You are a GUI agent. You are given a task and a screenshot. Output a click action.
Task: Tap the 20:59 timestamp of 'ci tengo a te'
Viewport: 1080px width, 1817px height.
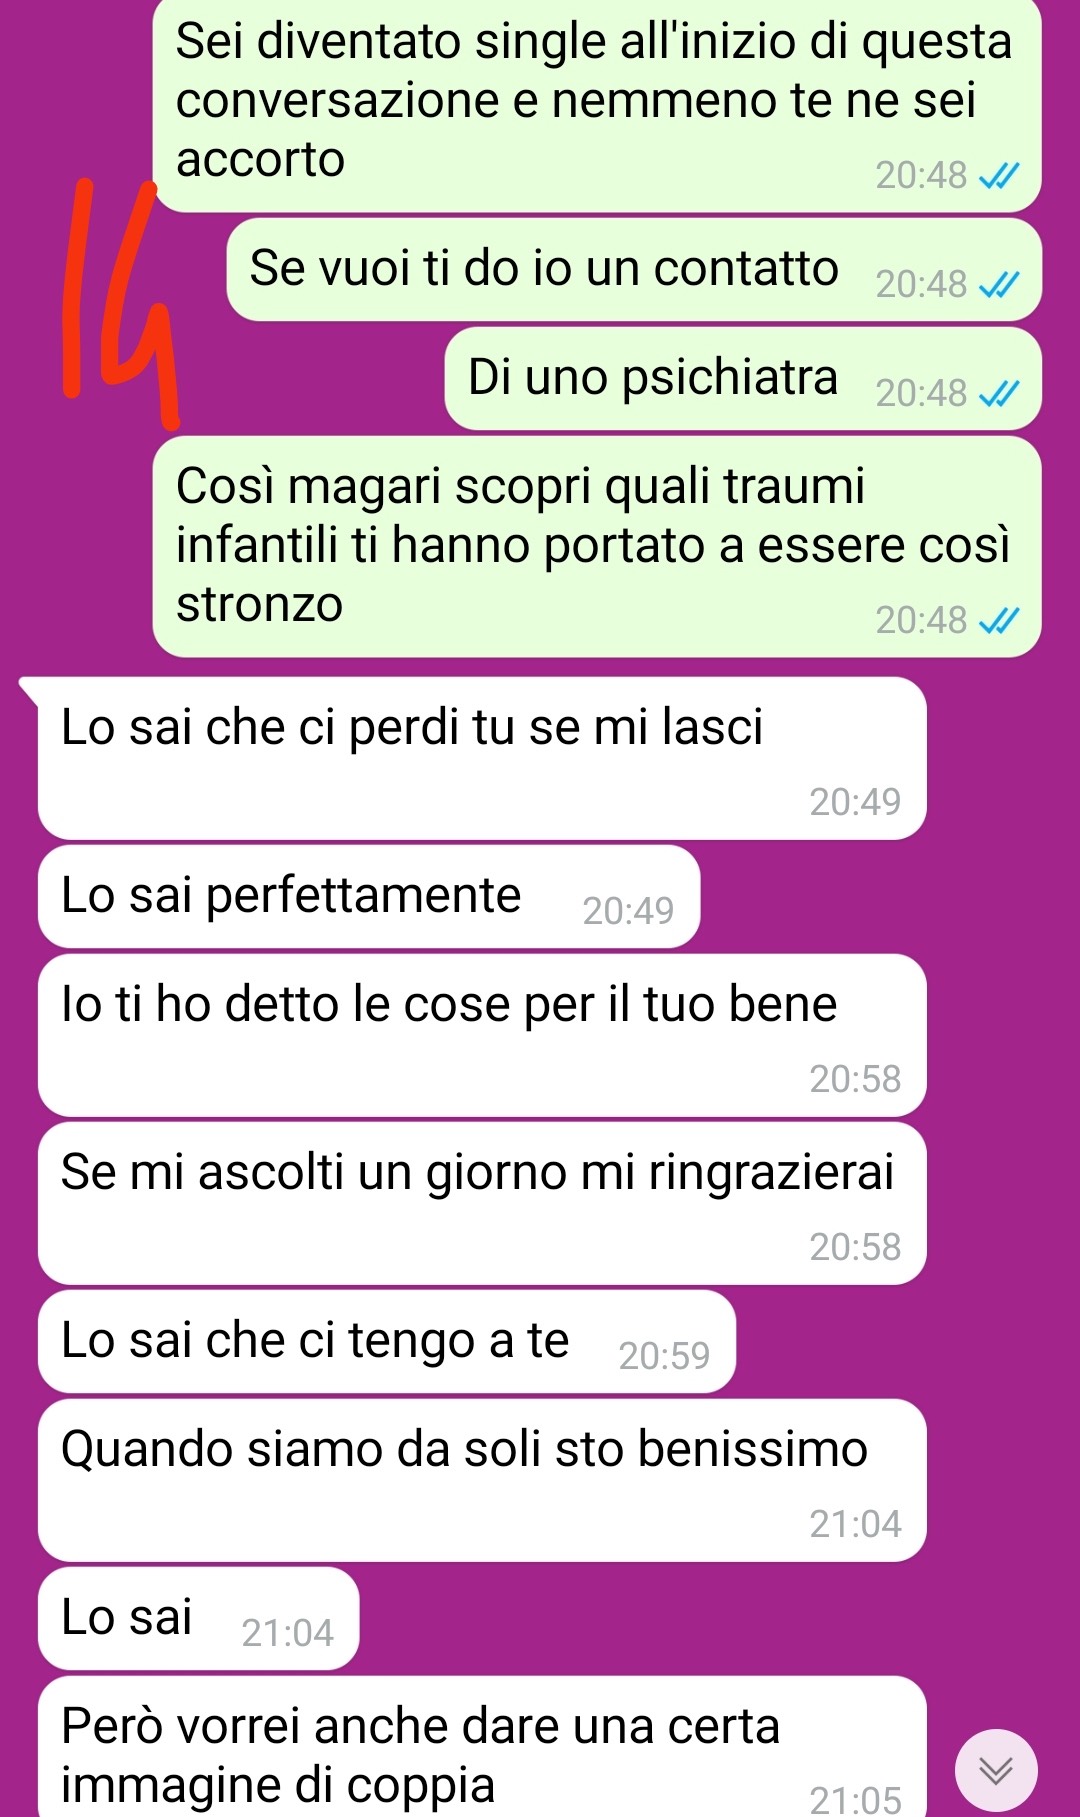point(664,1356)
